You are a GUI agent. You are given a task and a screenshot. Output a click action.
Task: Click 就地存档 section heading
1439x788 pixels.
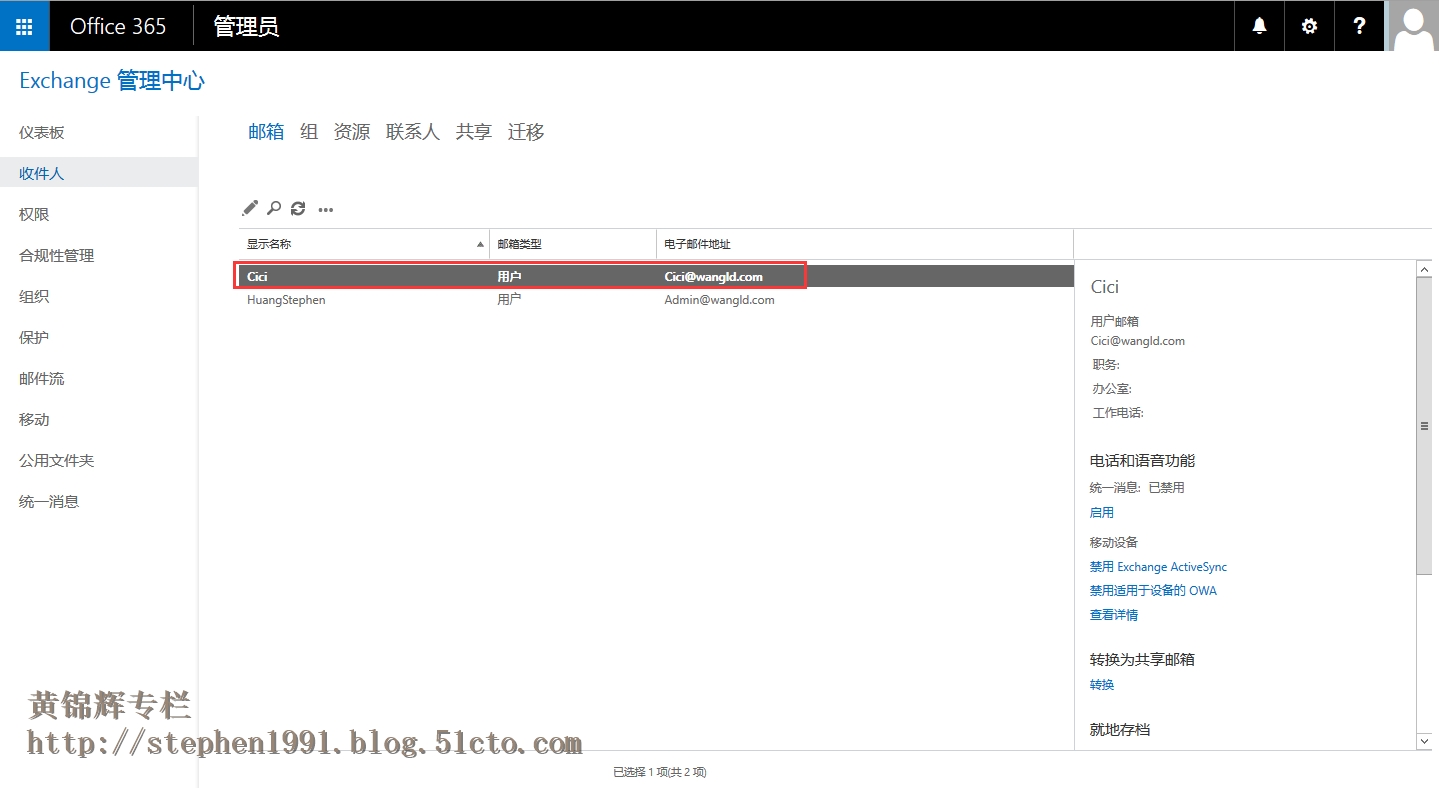[1119, 730]
